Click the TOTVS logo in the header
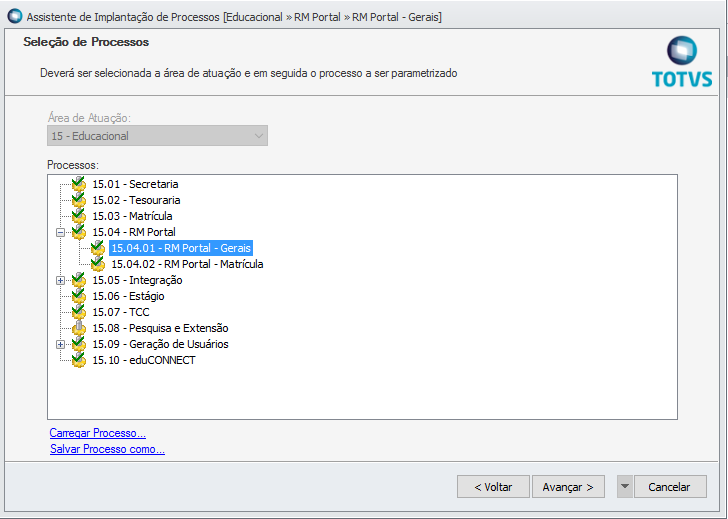 click(x=682, y=63)
